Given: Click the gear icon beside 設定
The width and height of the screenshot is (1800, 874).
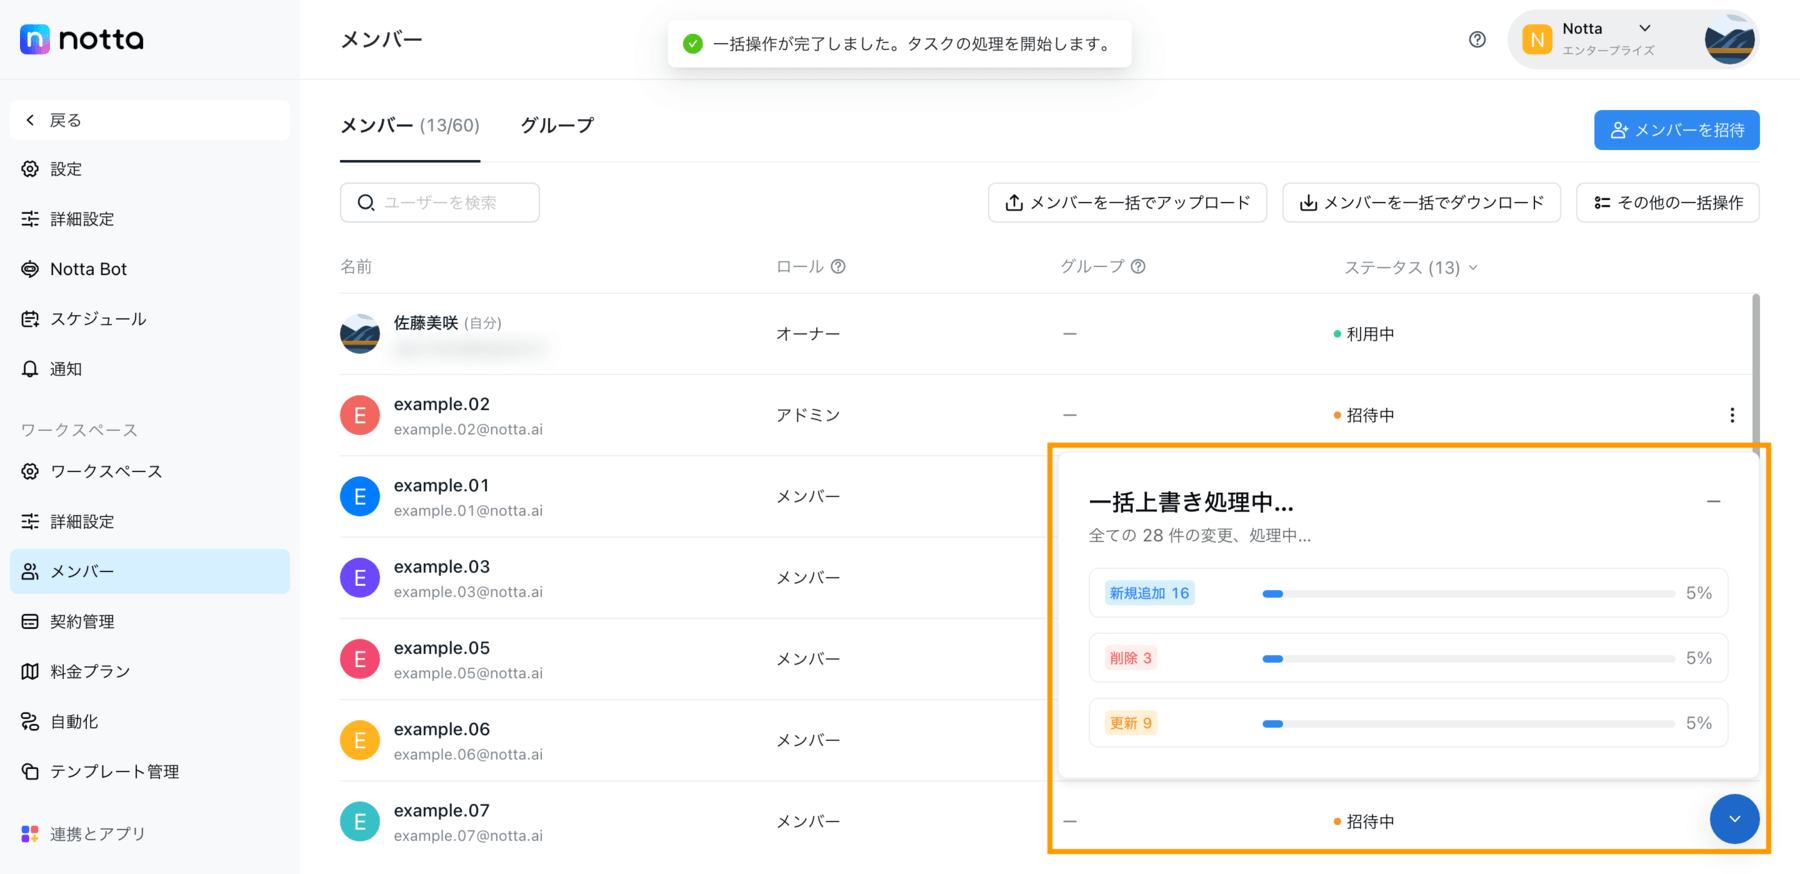Looking at the screenshot, I should point(30,169).
